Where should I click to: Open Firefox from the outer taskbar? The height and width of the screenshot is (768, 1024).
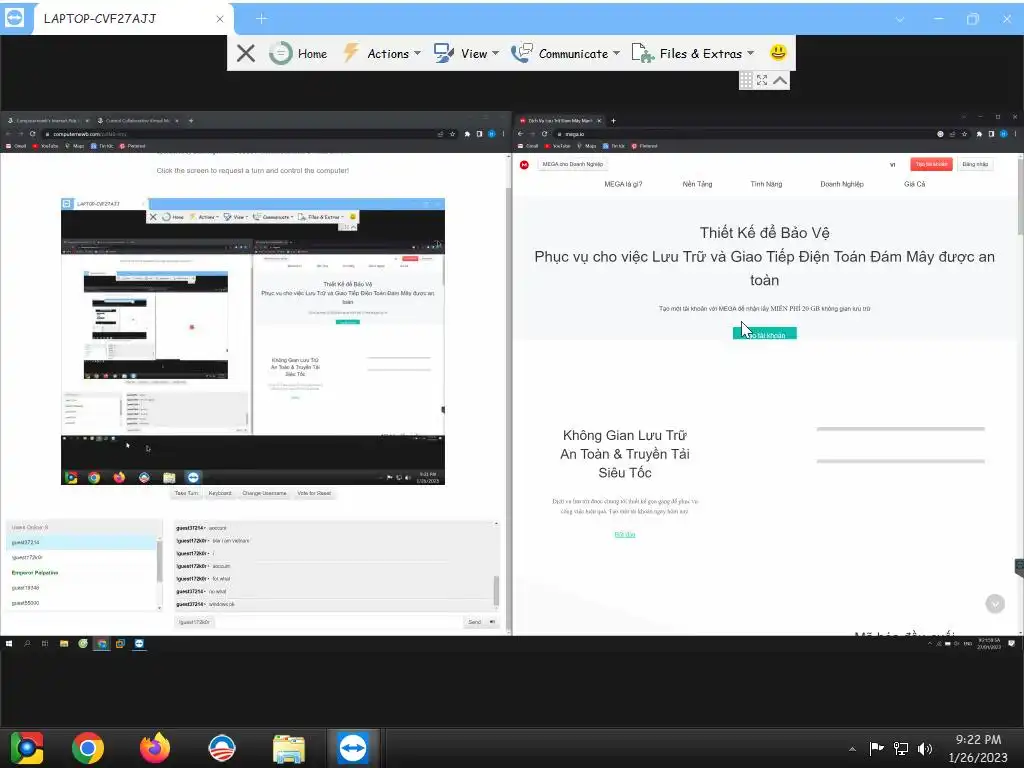[x=155, y=748]
